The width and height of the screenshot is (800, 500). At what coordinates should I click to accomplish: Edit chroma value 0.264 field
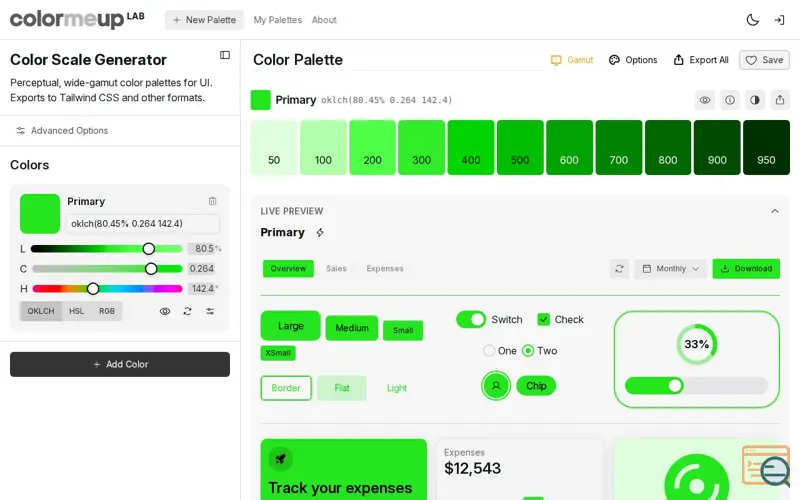click(202, 268)
